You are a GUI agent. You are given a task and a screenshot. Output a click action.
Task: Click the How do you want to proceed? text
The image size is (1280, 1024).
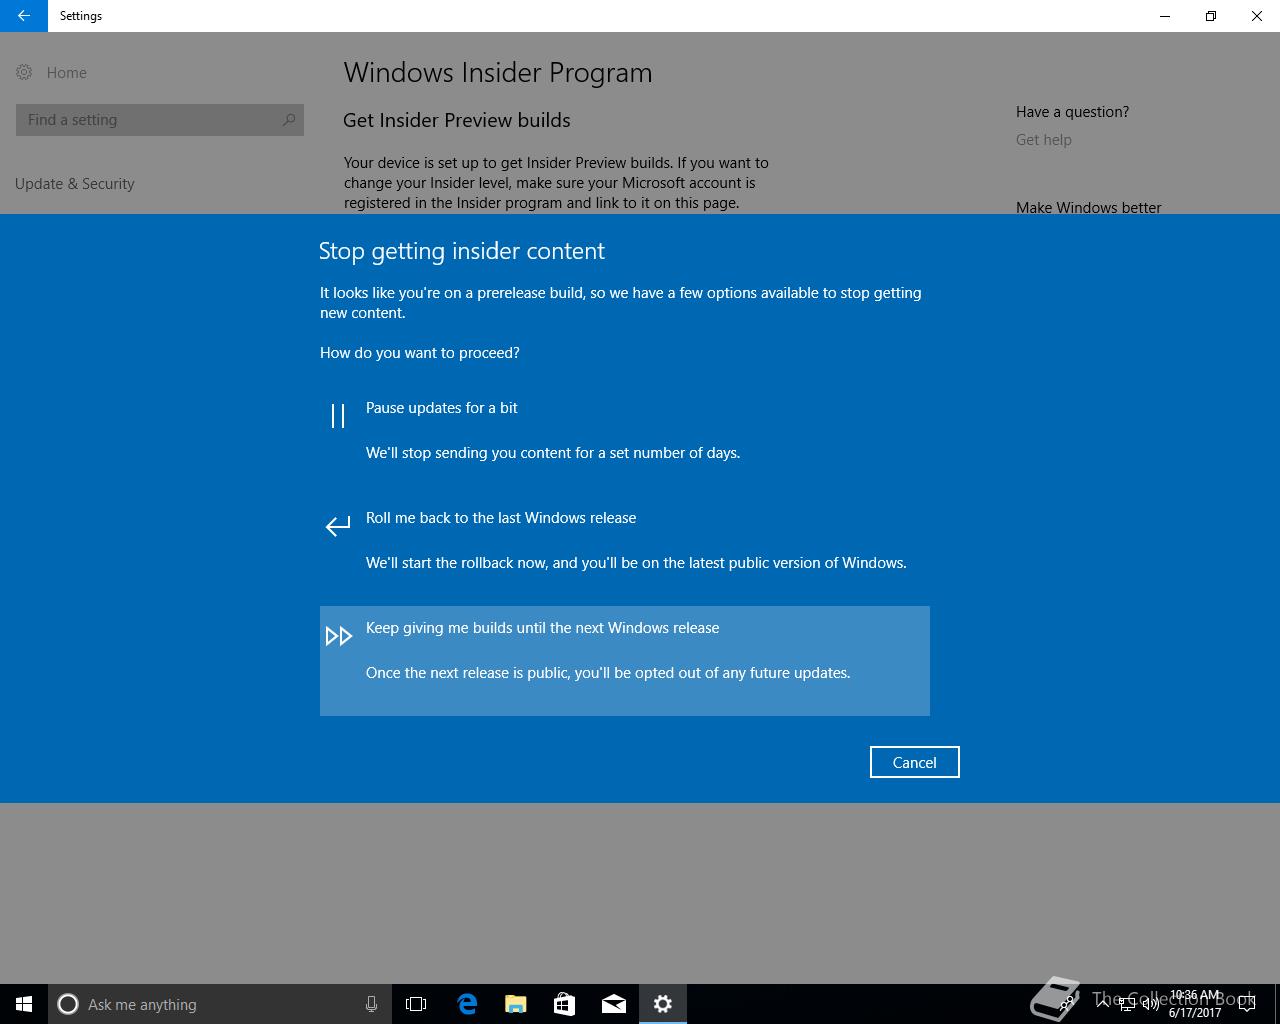[x=420, y=353]
